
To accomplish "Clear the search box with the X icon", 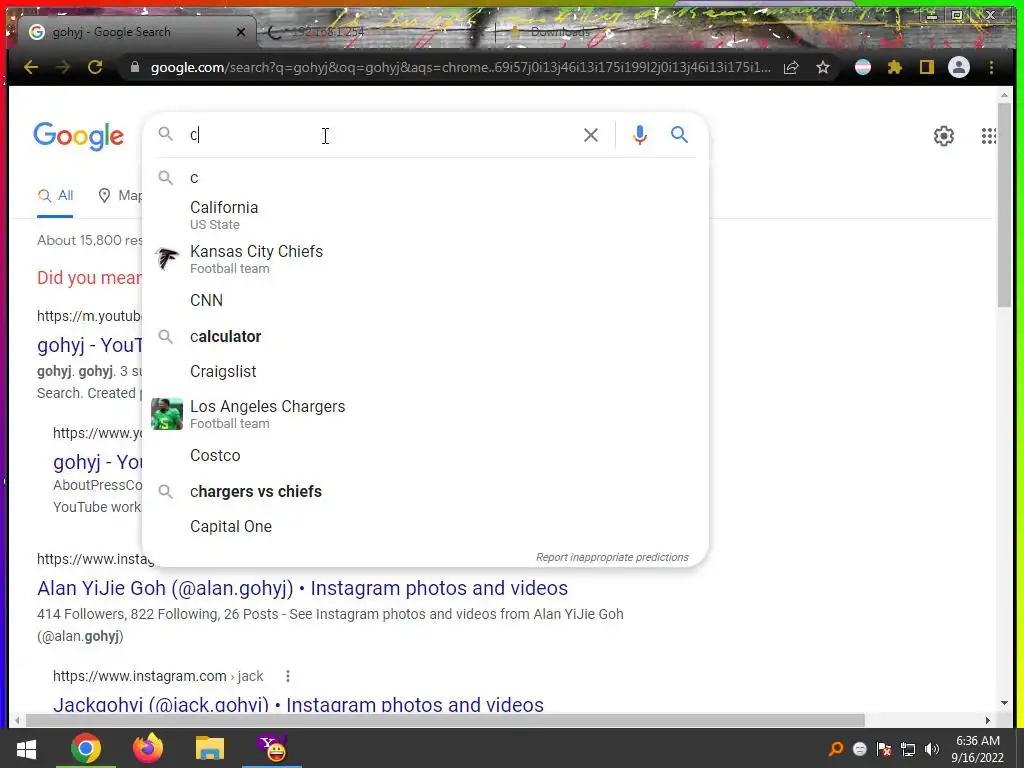I will tap(590, 135).
